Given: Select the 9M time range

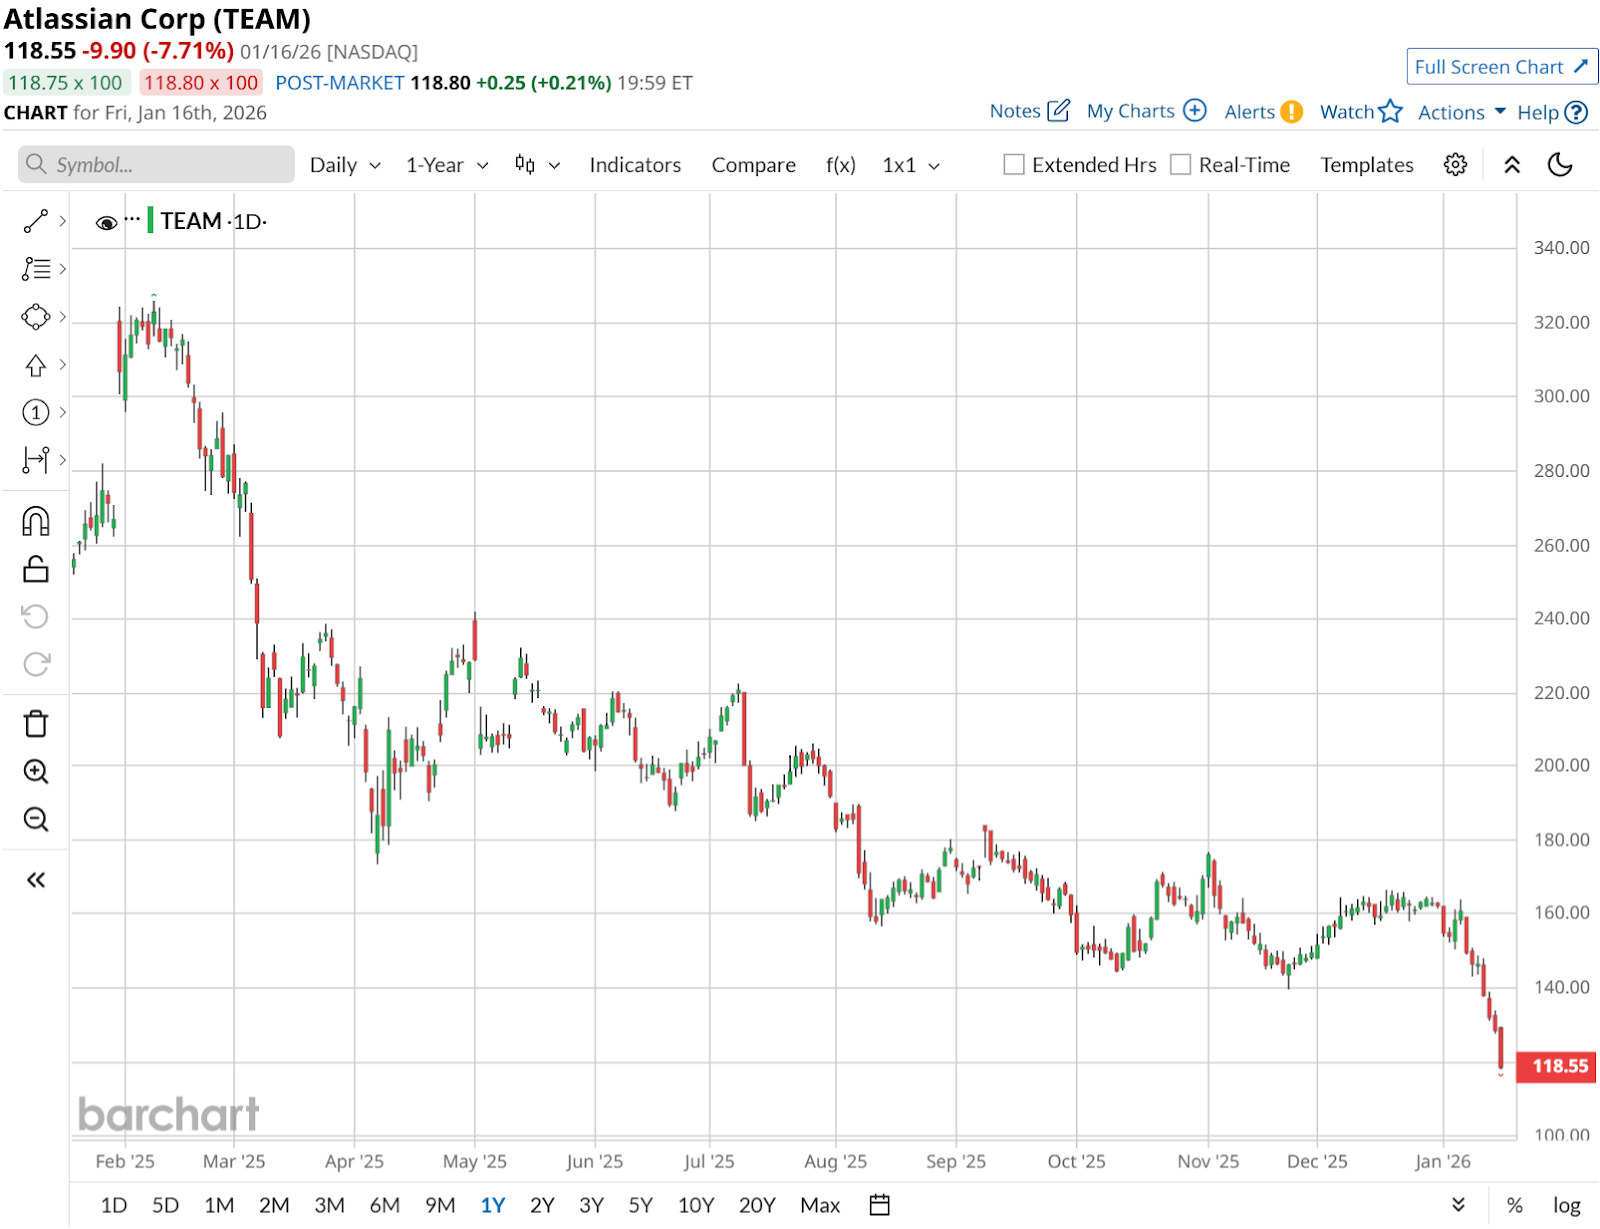Looking at the screenshot, I should tap(440, 1205).
